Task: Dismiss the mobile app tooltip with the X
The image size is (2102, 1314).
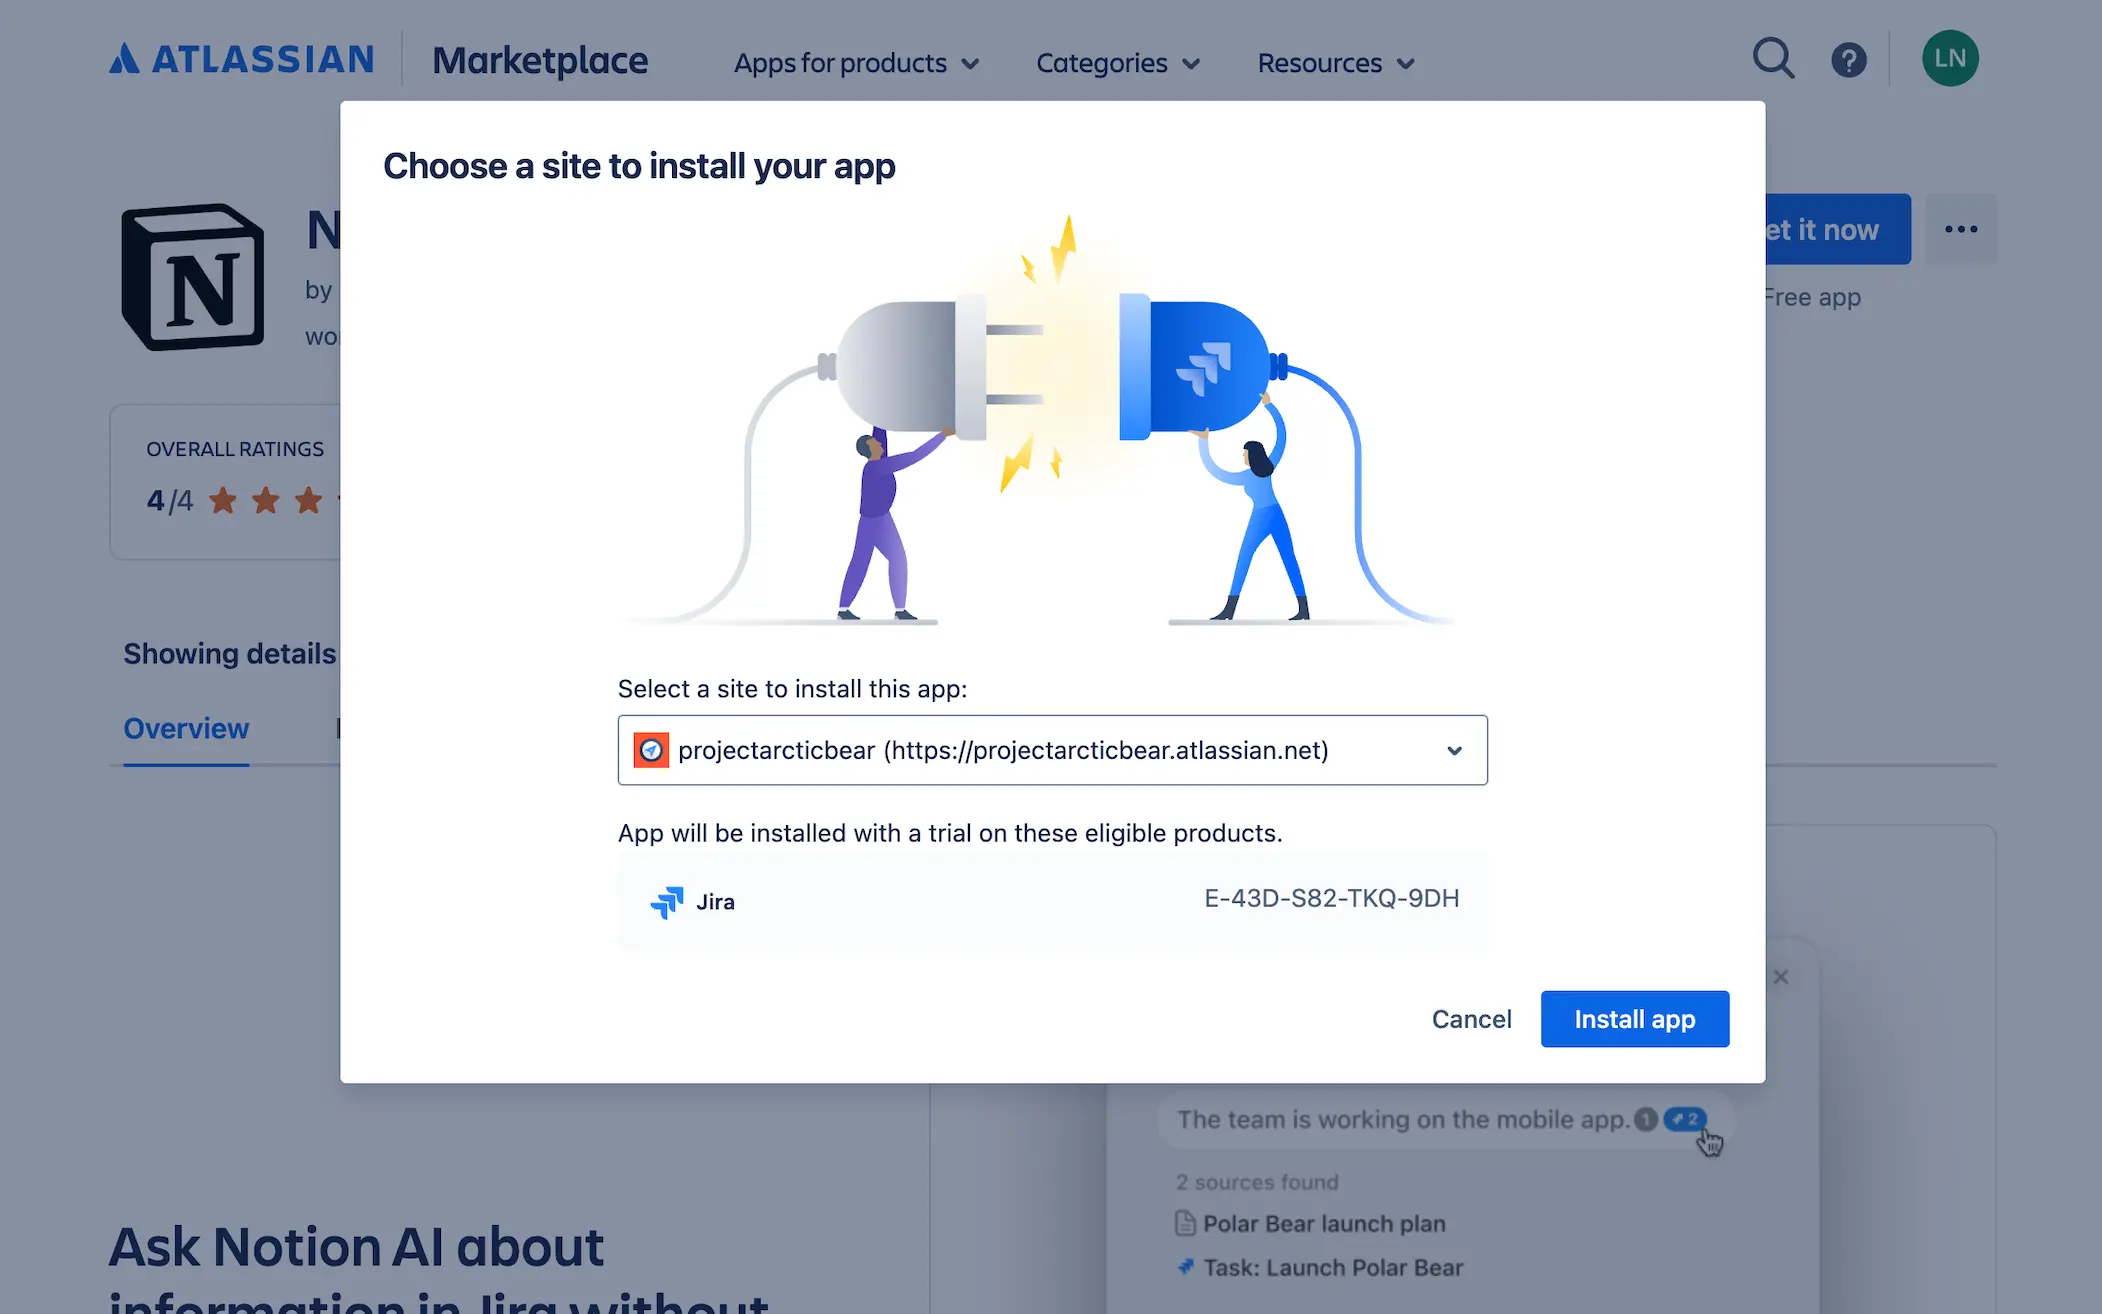Action: coord(1779,977)
